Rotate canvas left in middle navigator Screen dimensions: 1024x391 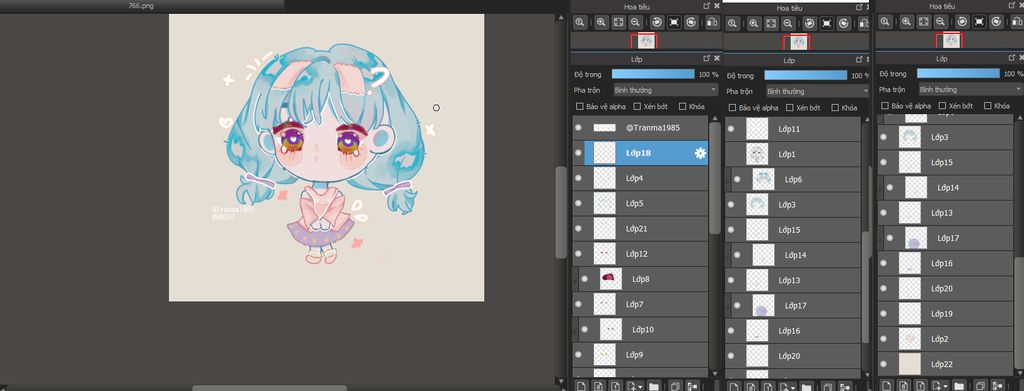click(x=809, y=23)
